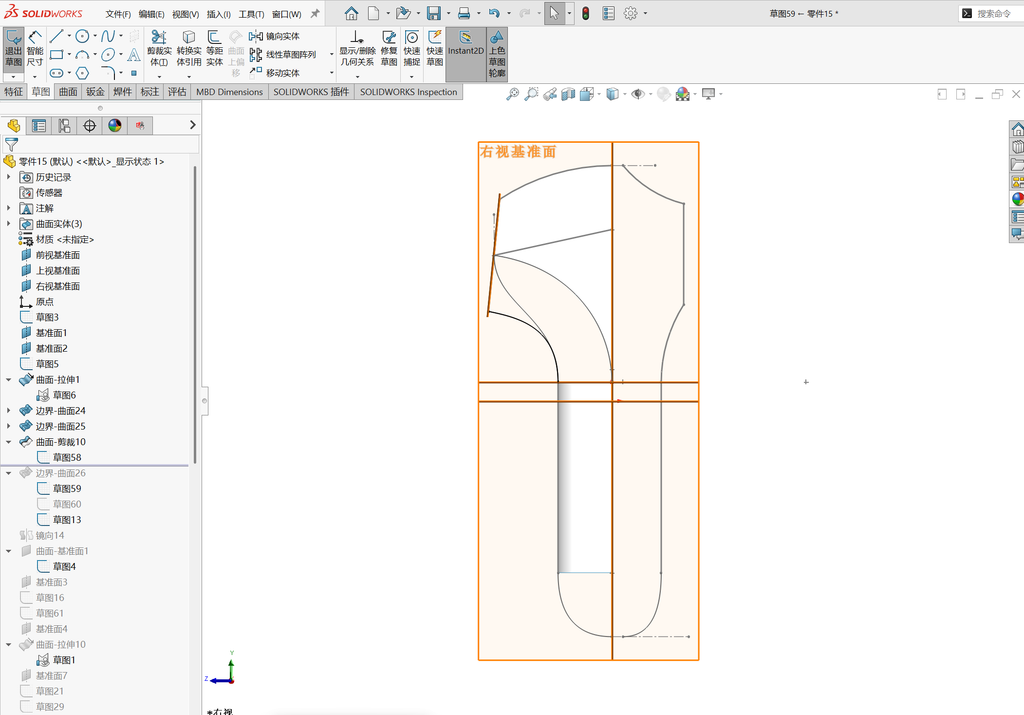Expand the 边界-曲面24 tree node

click(x=8, y=411)
